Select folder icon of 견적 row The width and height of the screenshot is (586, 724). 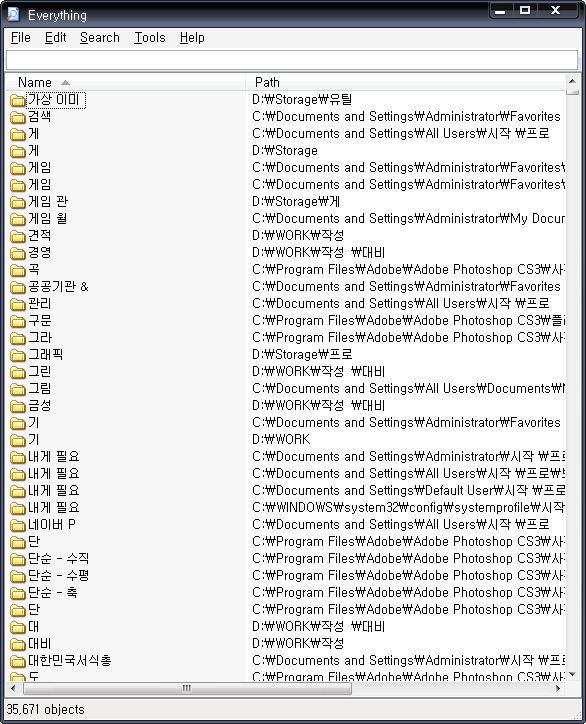(18, 236)
